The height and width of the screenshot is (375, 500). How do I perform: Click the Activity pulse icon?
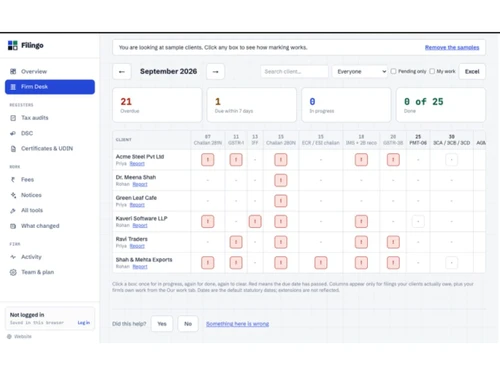[13, 257]
